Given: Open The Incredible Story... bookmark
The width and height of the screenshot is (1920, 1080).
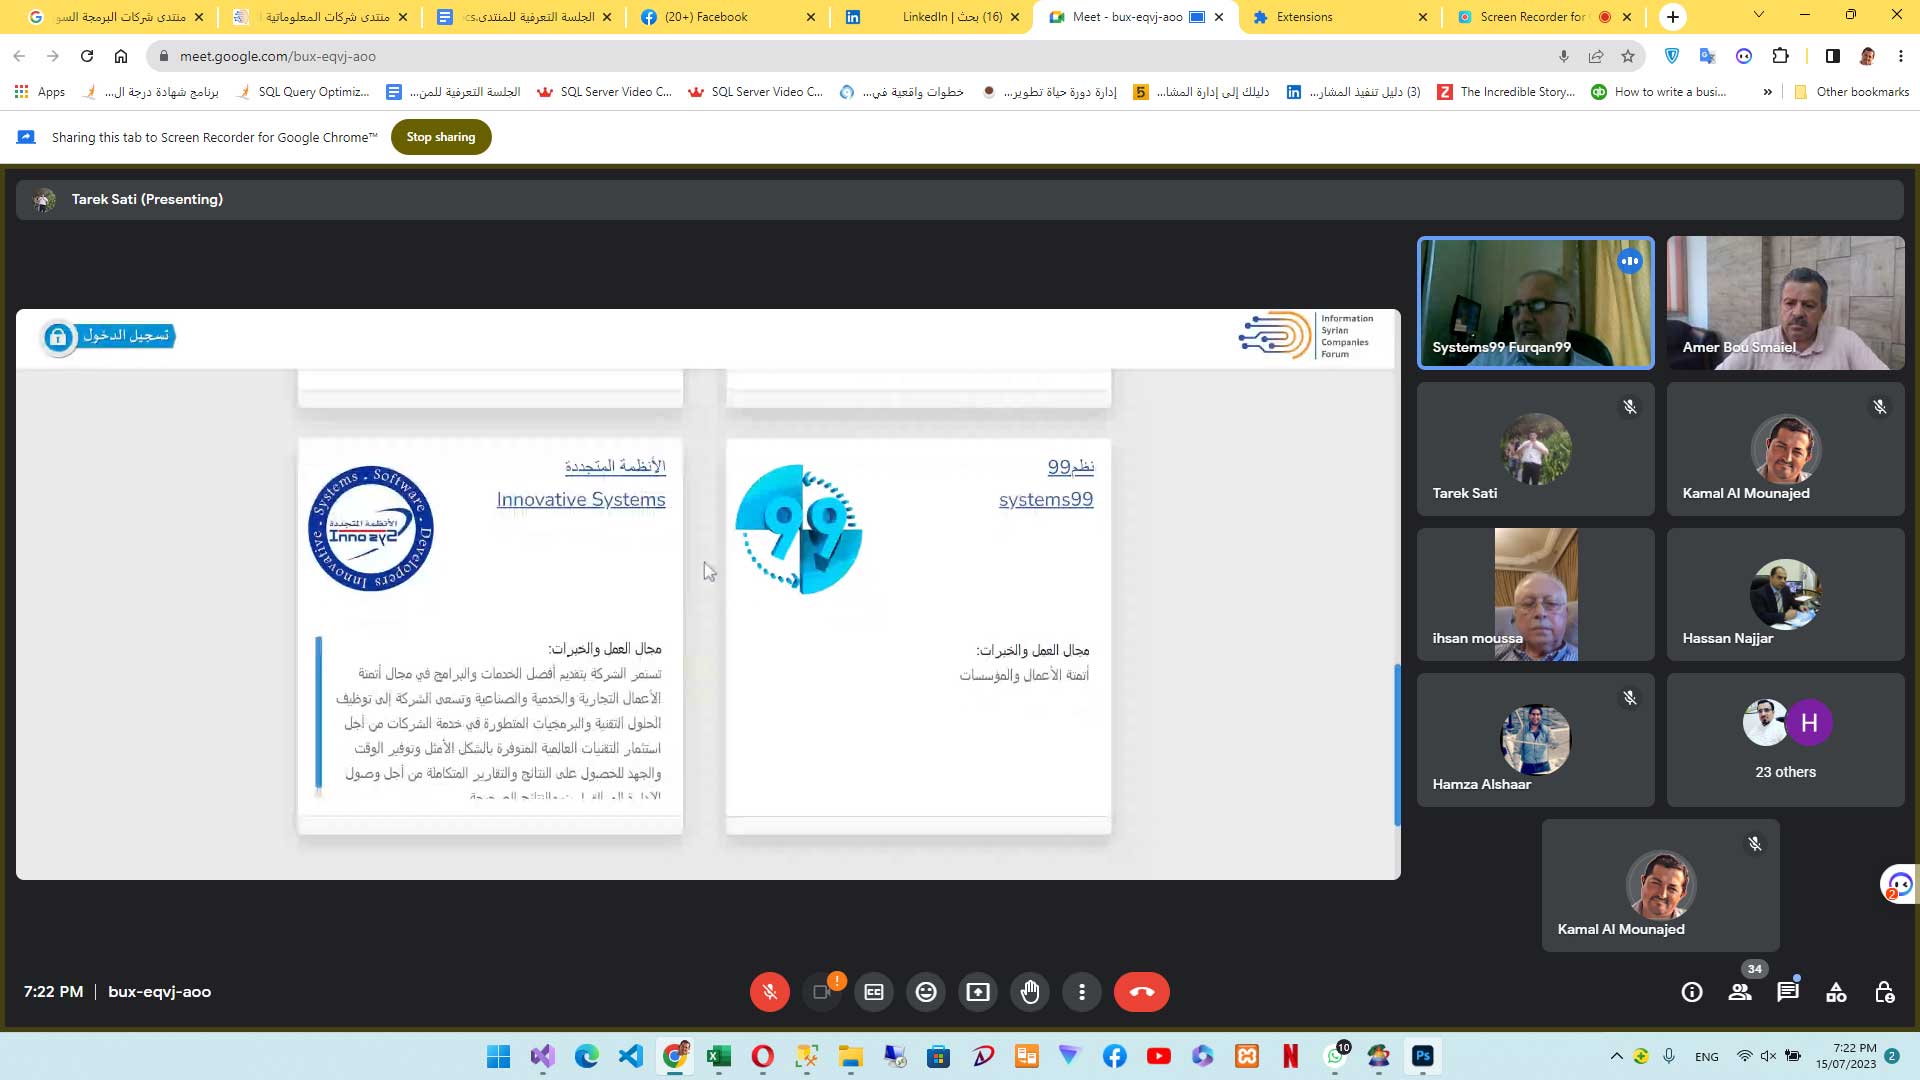Looking at the screenshot, I should tap(1506, 92).
